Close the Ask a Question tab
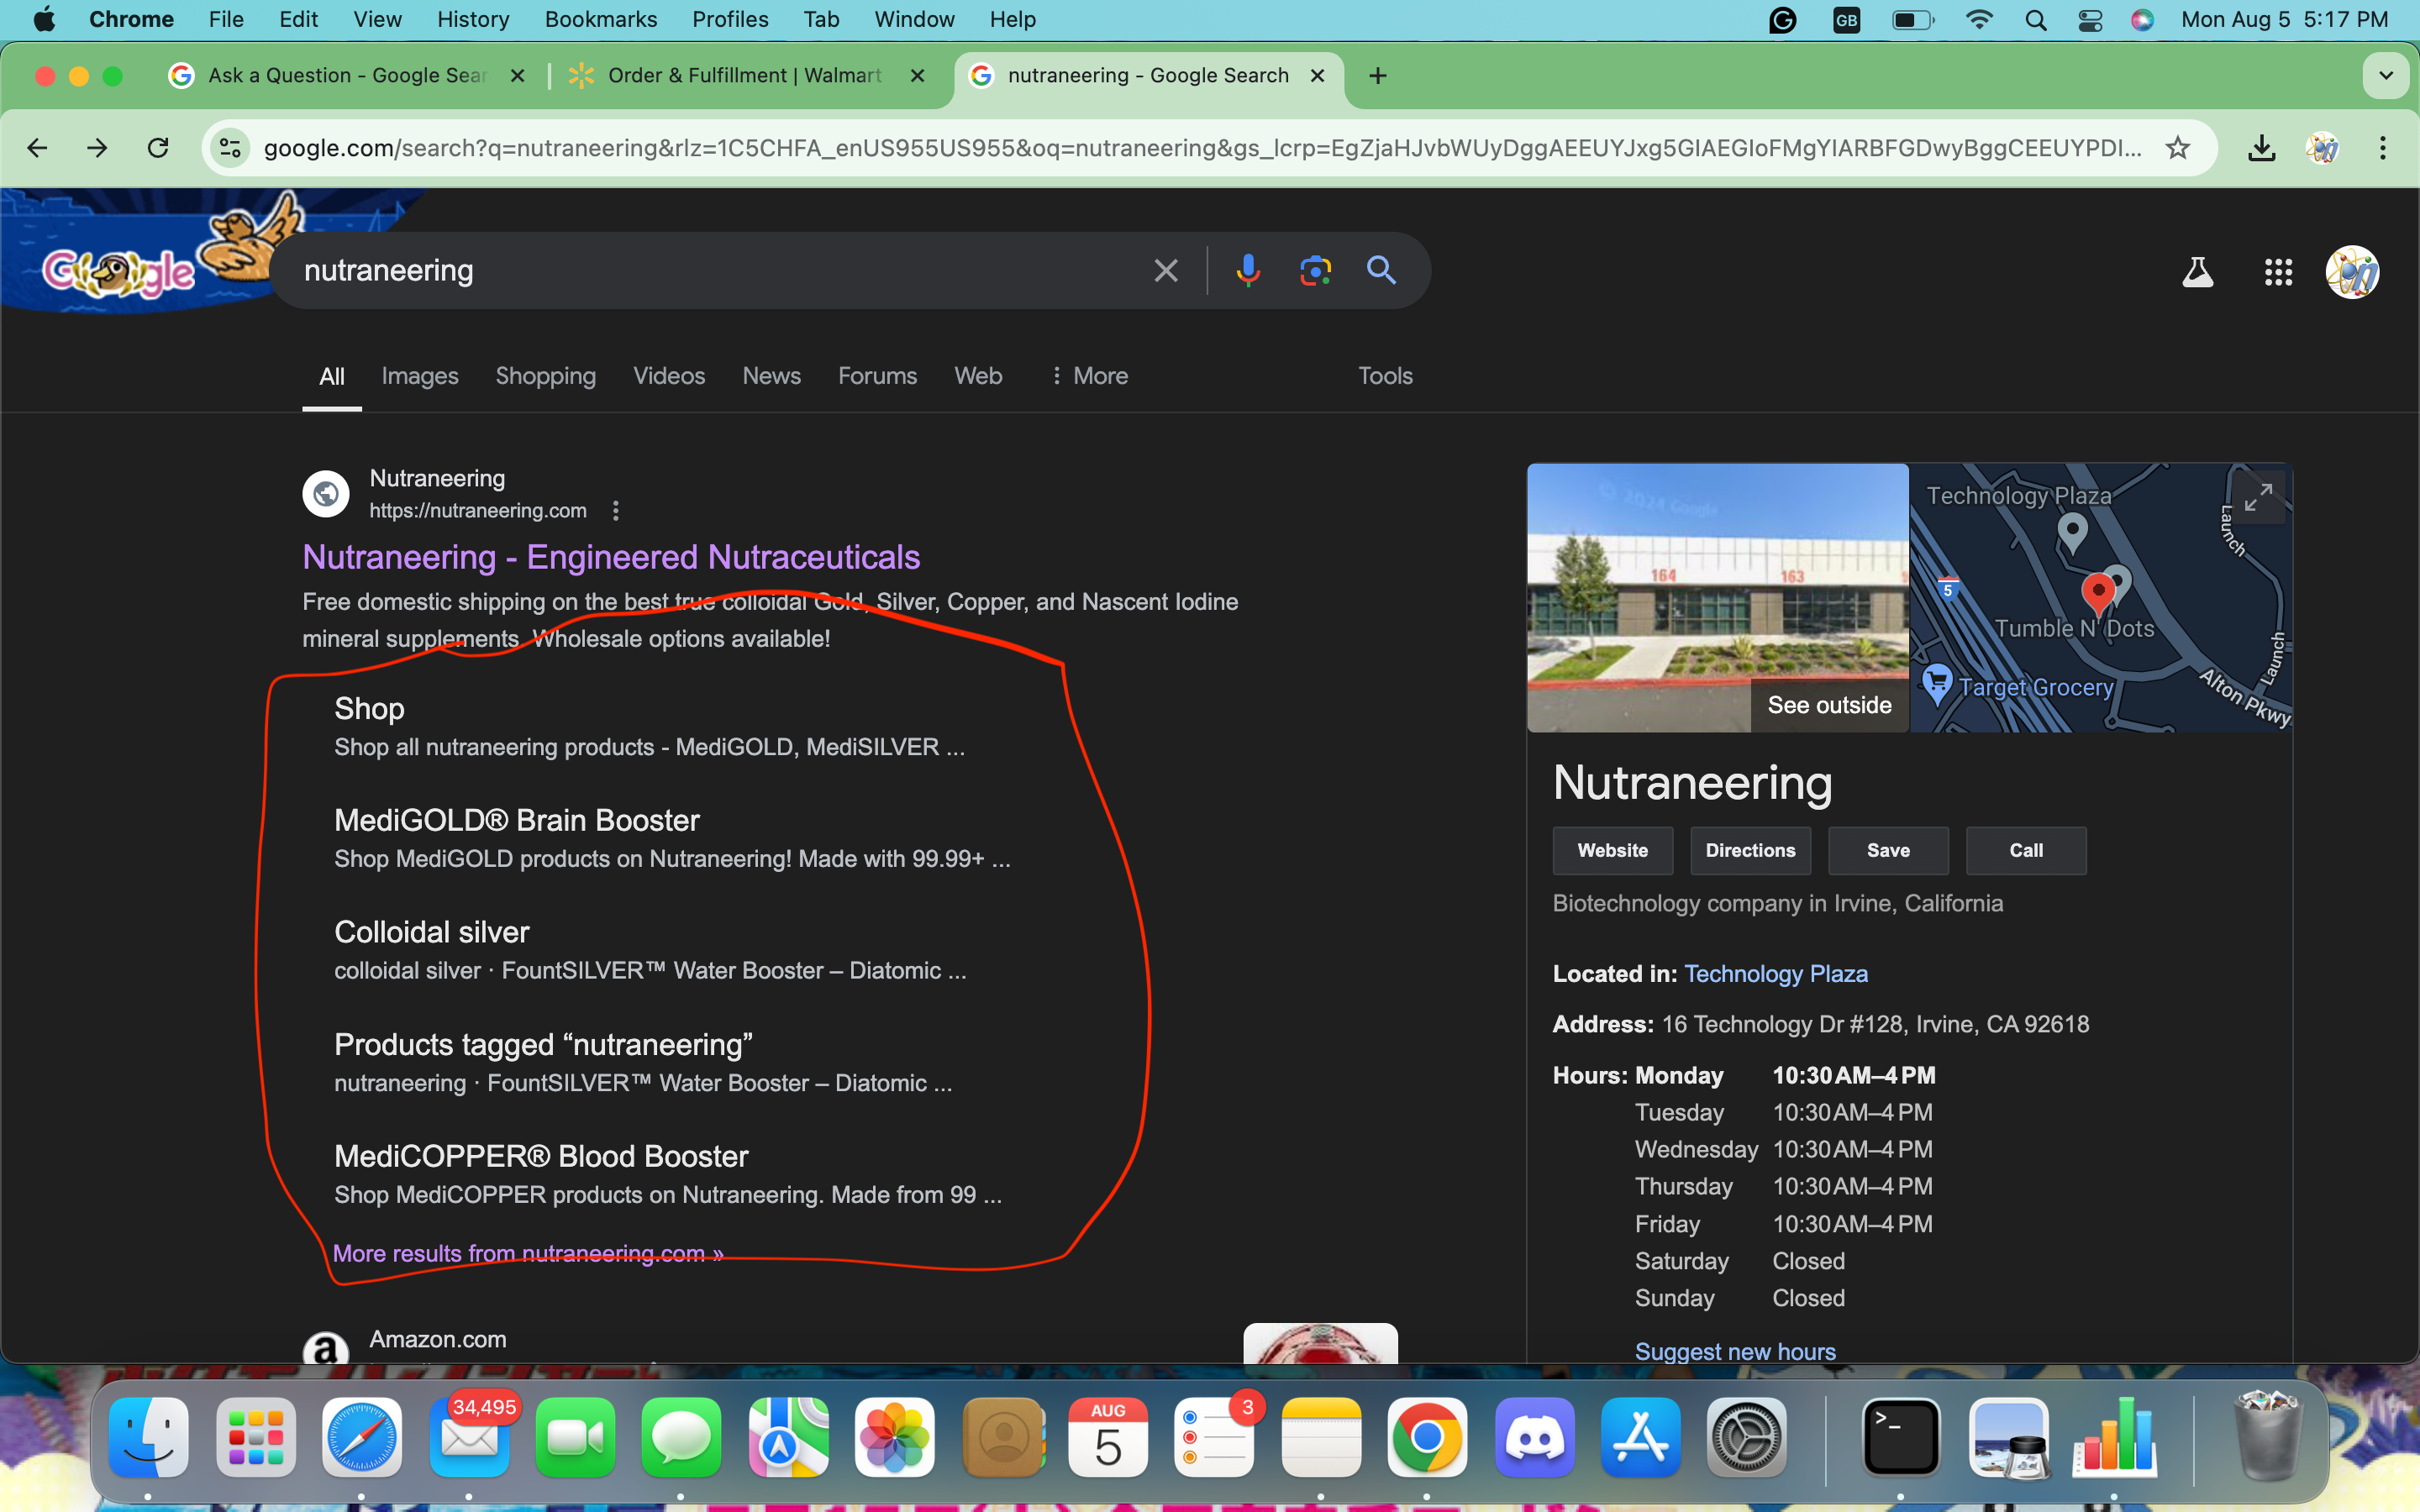This screenshot has height=1512, width=2420. (x=517, y=76)
